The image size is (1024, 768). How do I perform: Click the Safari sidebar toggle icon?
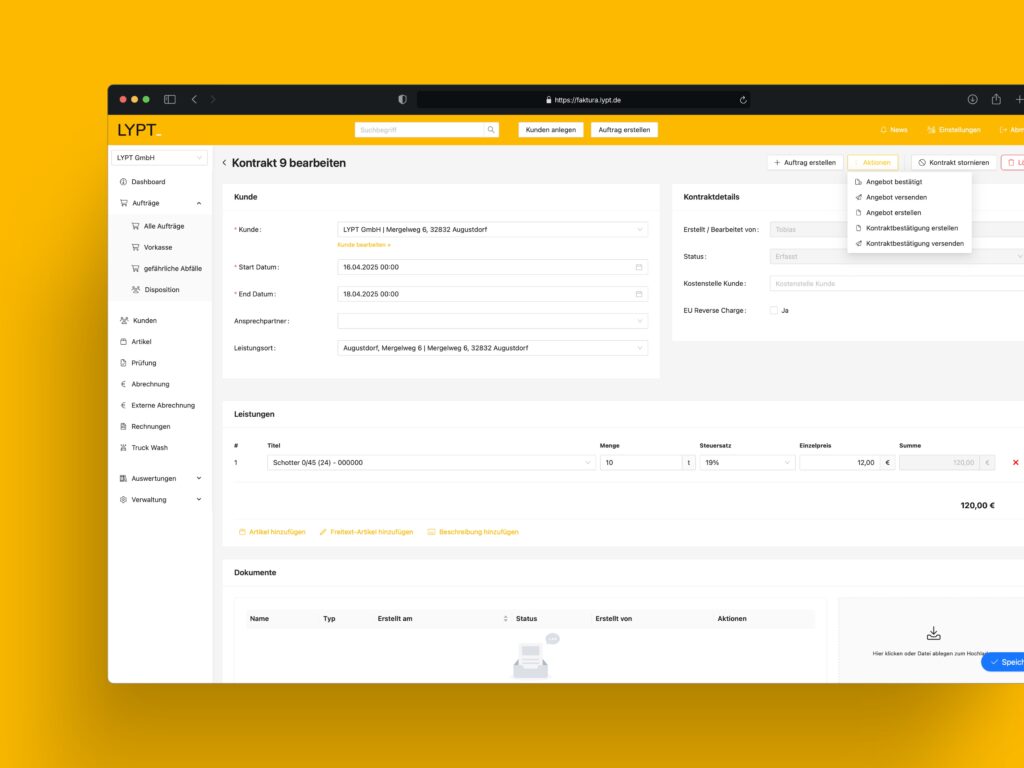[x=170, y=100]
